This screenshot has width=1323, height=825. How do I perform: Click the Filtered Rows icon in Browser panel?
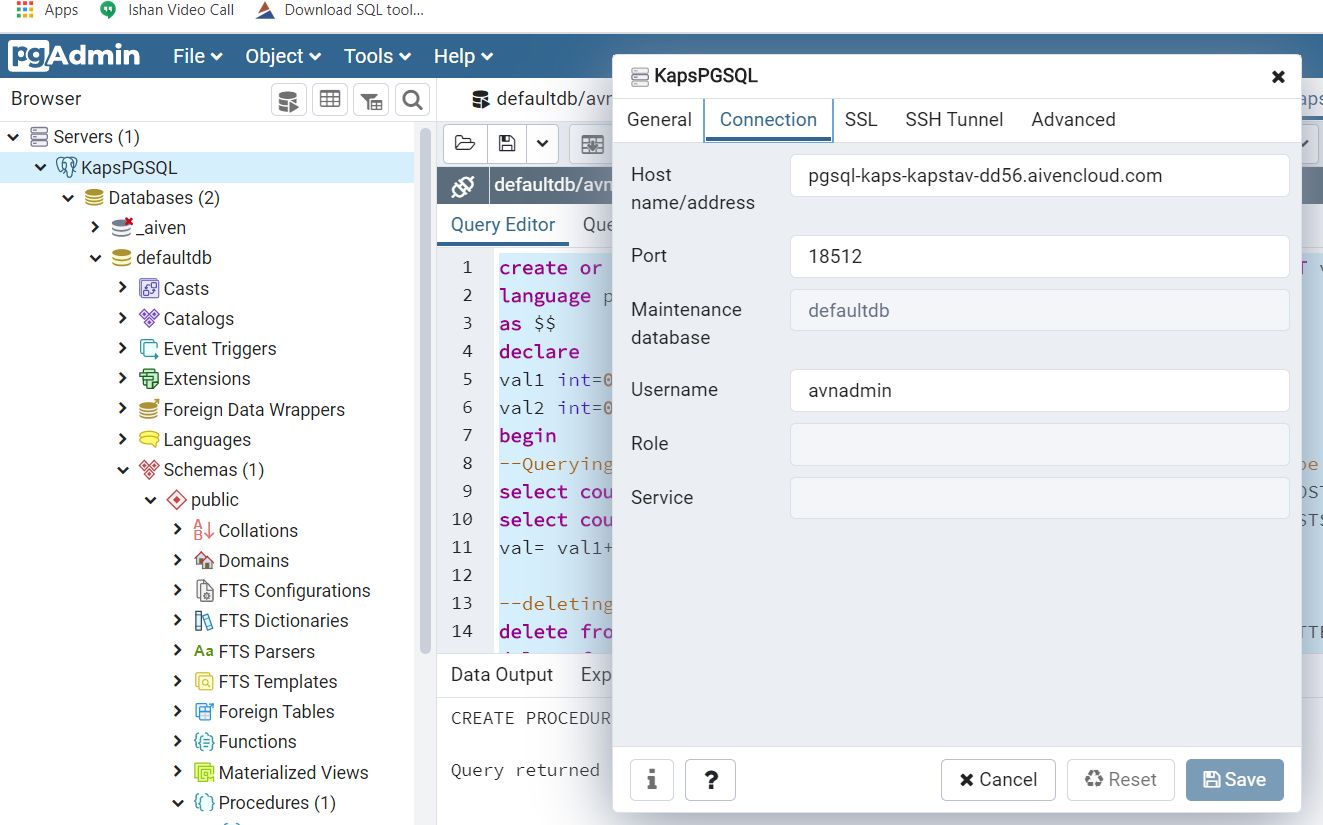(x=371, y=100)
